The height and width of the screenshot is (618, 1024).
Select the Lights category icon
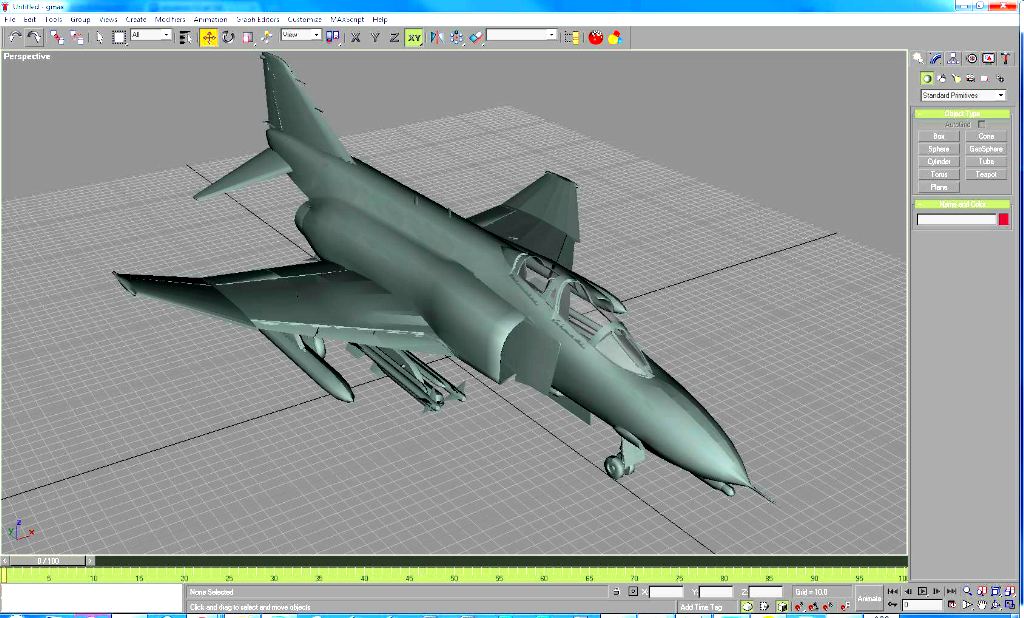(956, 78)
